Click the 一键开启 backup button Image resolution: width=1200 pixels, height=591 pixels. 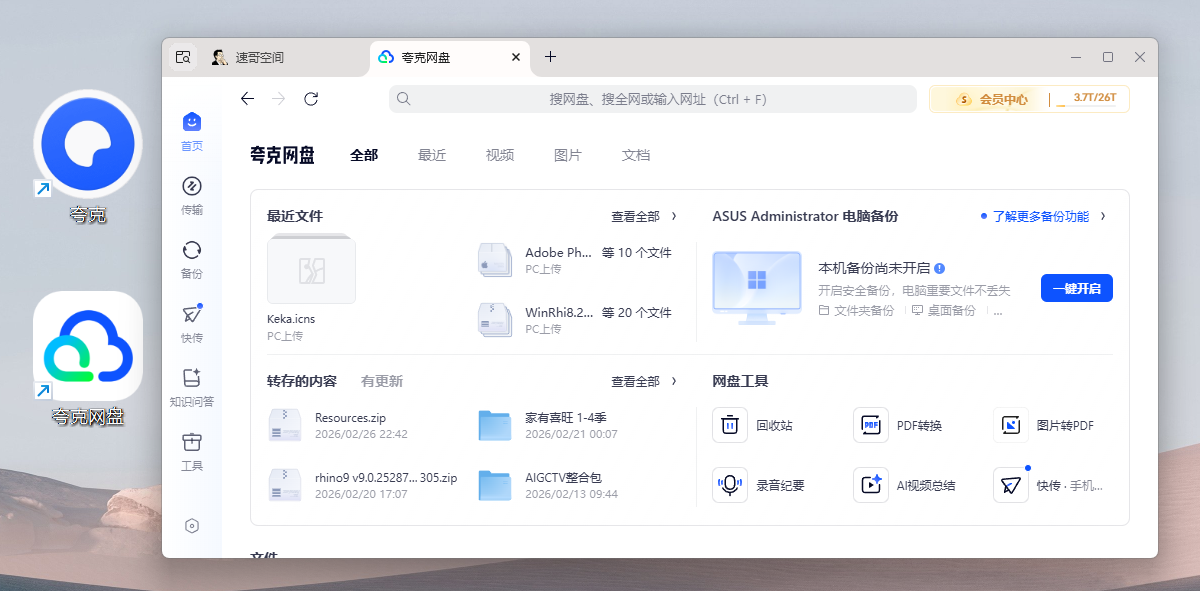click(1077, 288)
